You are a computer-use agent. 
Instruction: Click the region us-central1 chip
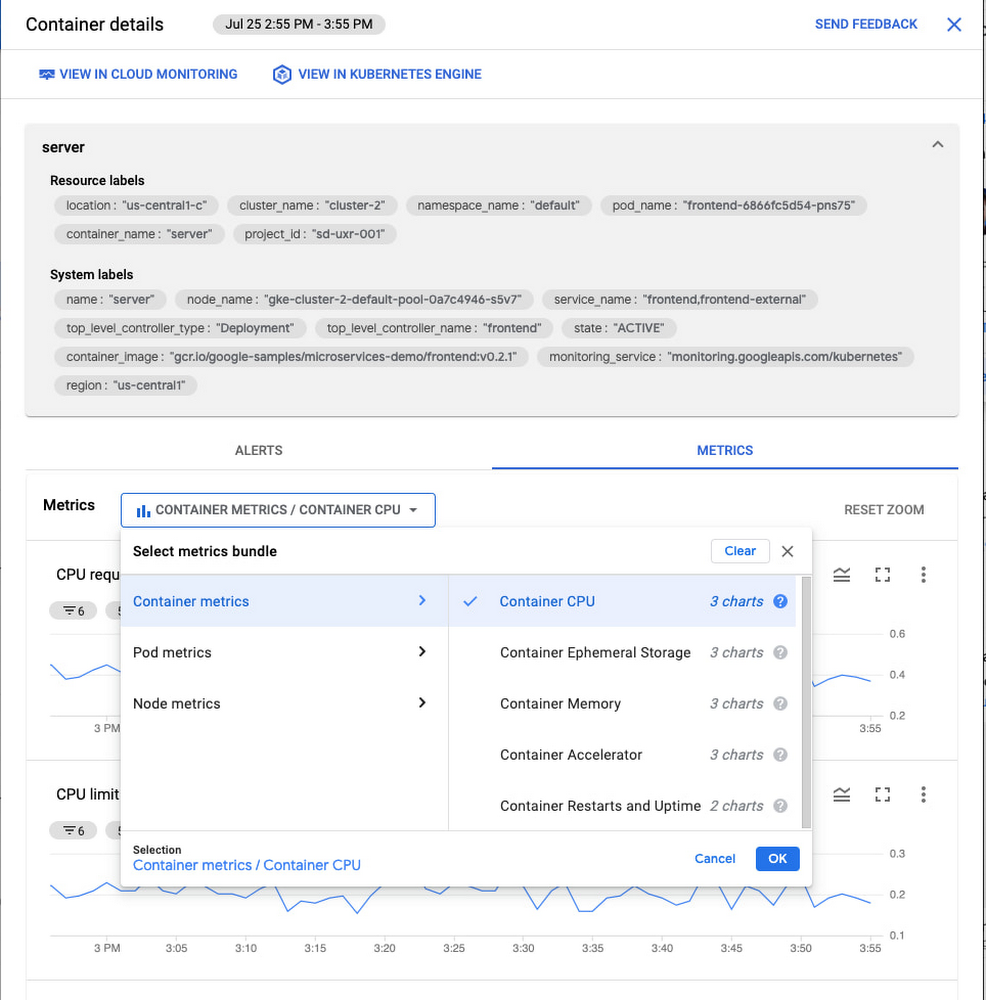point(126,386)
